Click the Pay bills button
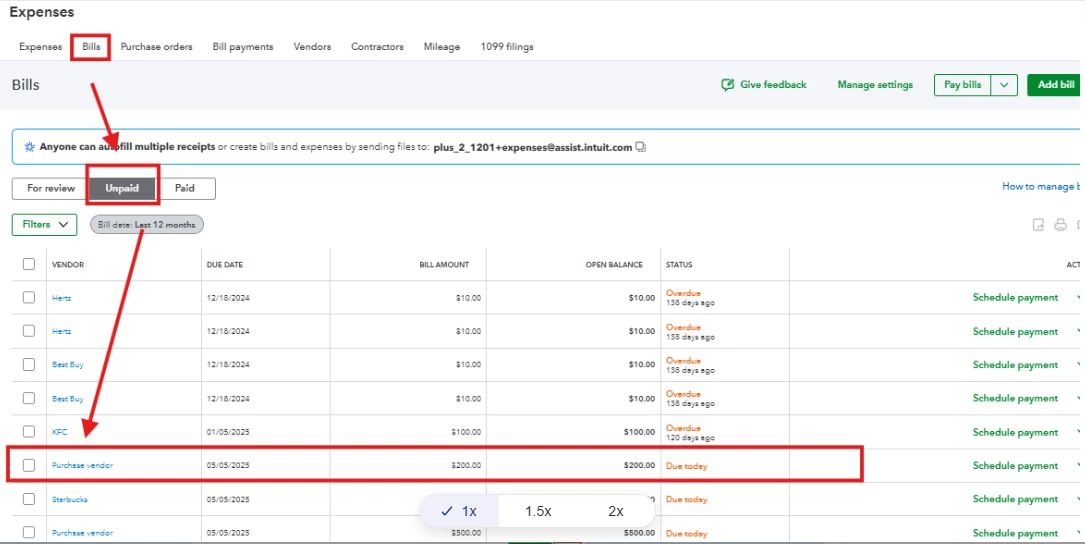This screenshot has height=544, width=1085. [963, 85]
